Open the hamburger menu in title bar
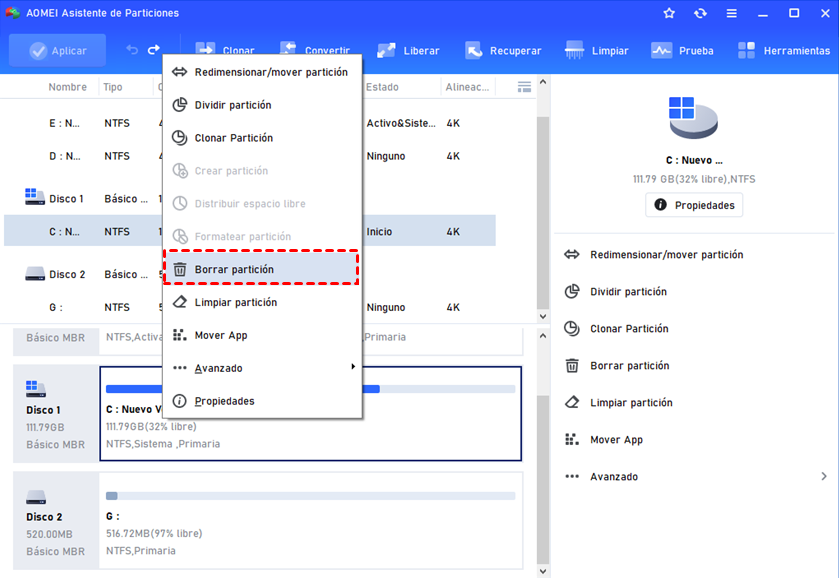839x578 pixels. click(731, 13)
